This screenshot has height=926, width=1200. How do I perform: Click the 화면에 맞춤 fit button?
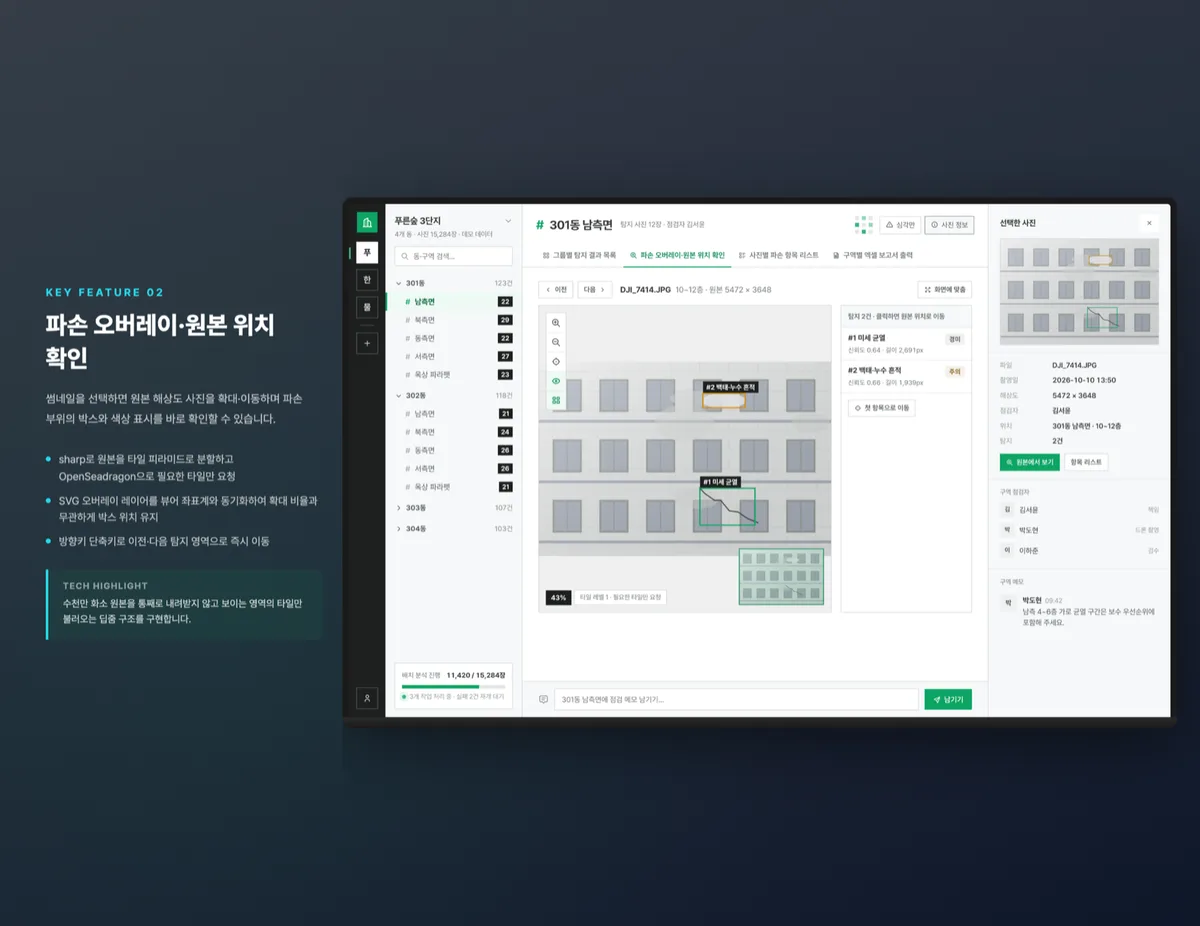click(x=945, y=290)
